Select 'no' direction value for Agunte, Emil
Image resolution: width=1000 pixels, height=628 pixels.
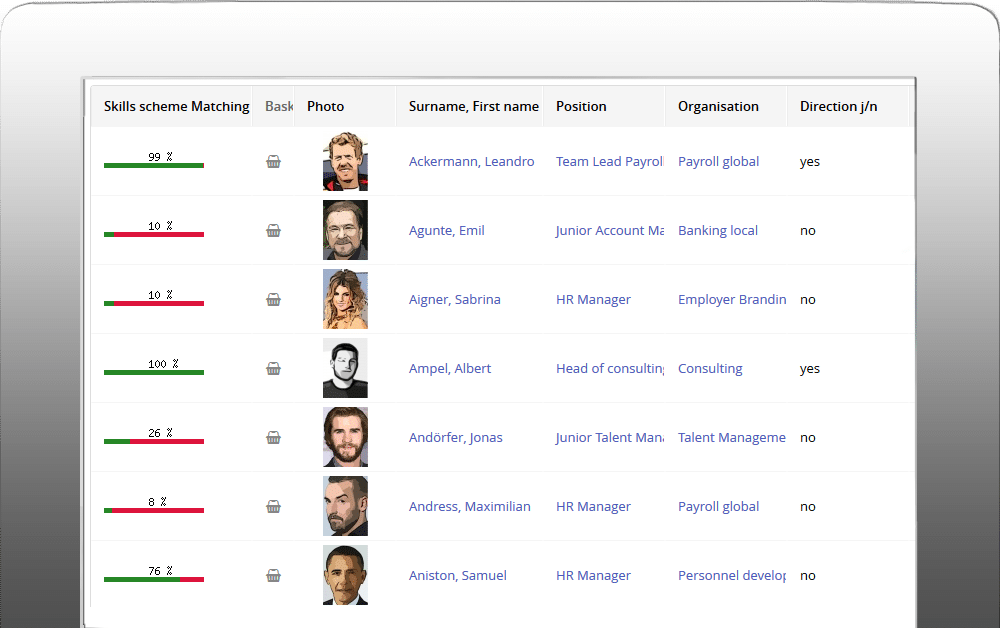pos(807,231)
